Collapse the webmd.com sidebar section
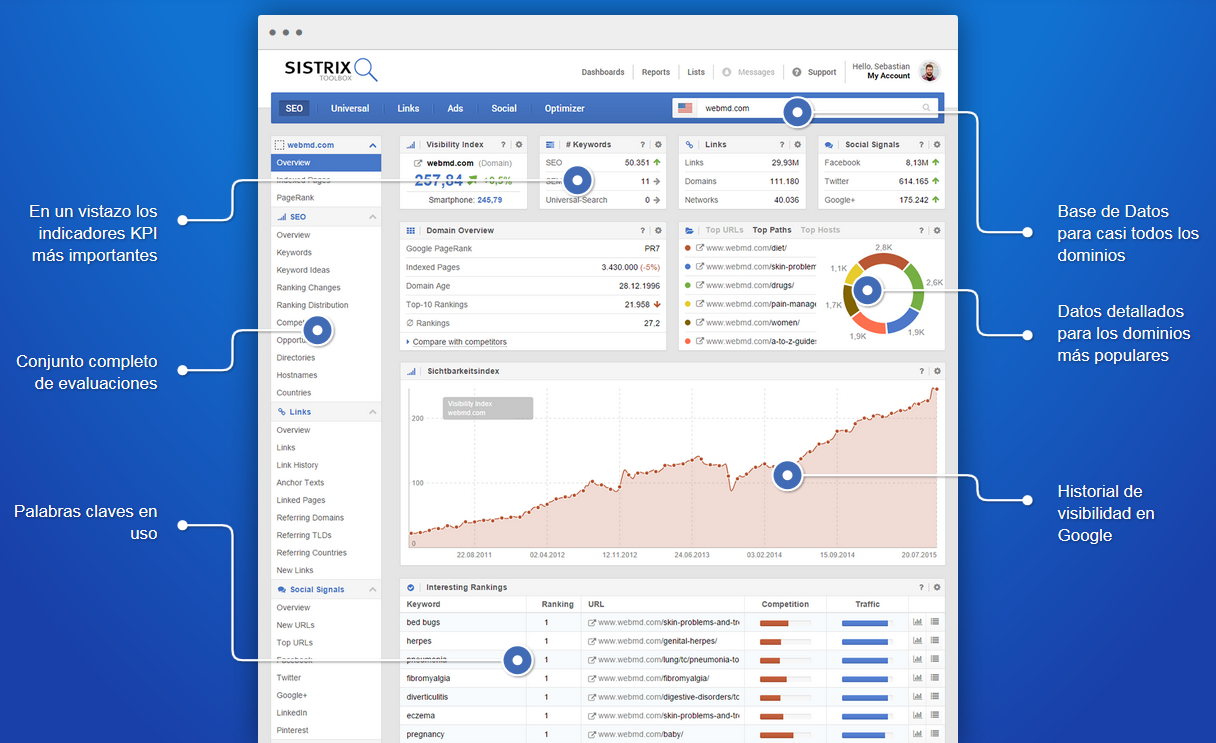Viewport: 1216px width, 743px height. (373, 145)
